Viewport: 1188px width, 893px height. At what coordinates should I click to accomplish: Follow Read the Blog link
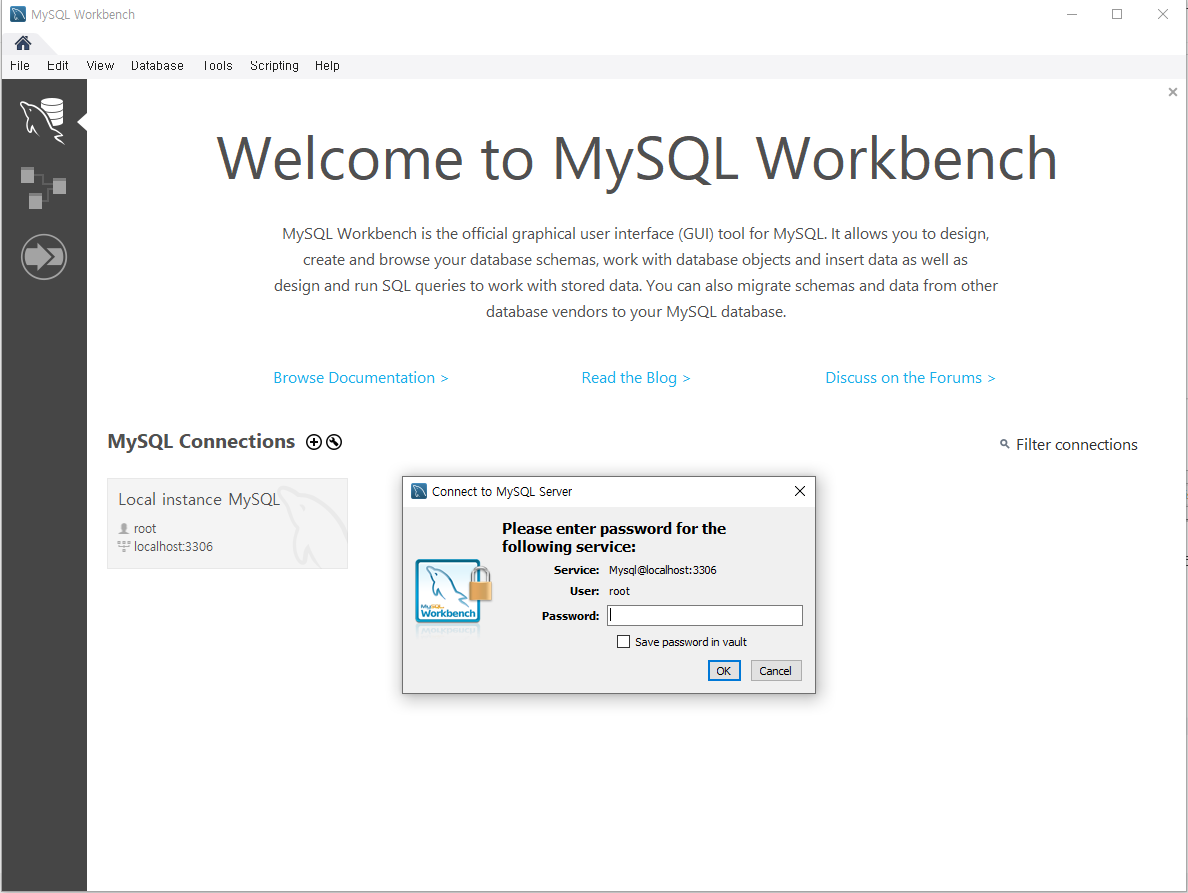[636, 378]
